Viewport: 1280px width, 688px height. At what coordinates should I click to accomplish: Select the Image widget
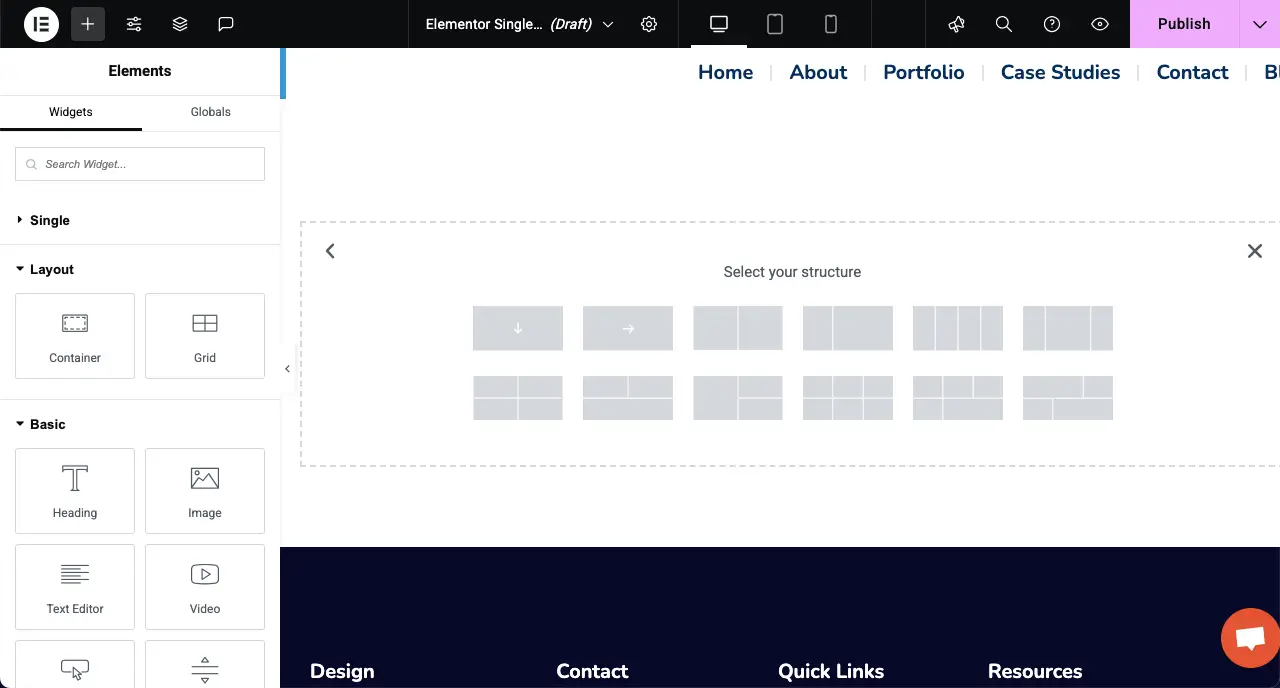(205, 491)
